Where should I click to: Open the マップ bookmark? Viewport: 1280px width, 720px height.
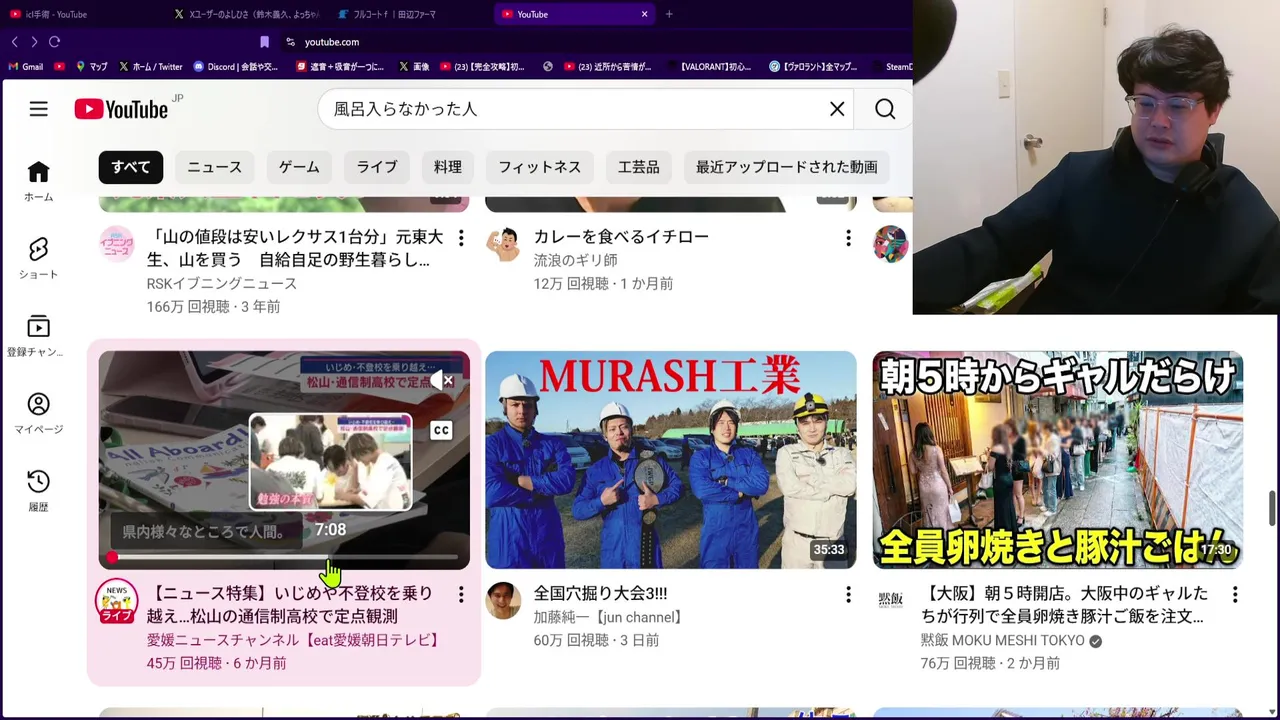point(91,67)
